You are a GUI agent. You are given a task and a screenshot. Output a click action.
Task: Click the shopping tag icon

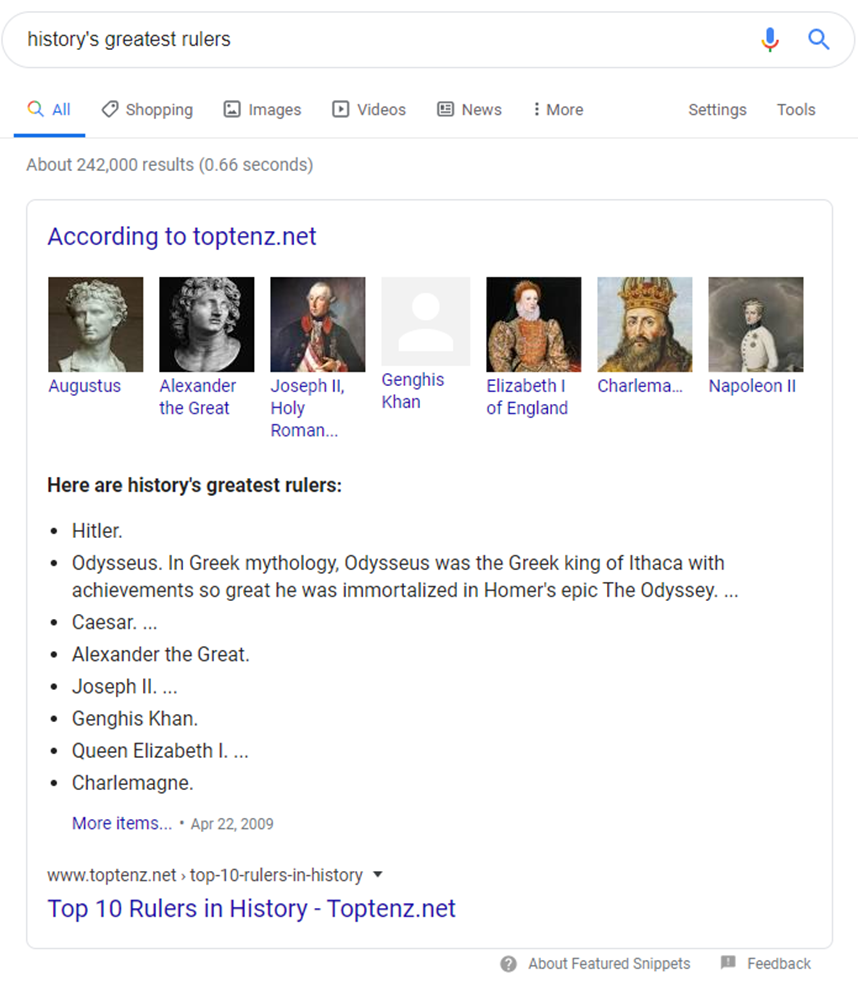(110, 109)
